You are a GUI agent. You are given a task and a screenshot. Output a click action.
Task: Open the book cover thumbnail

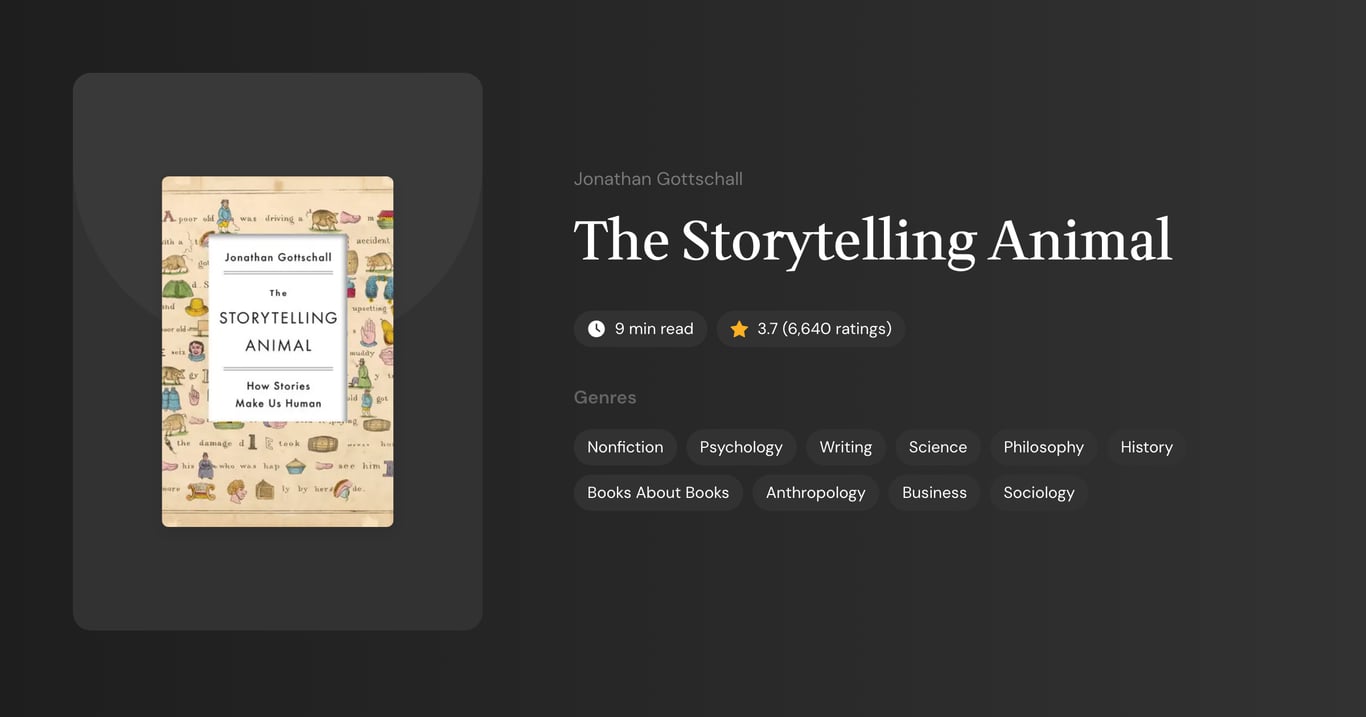pos(277,350)
